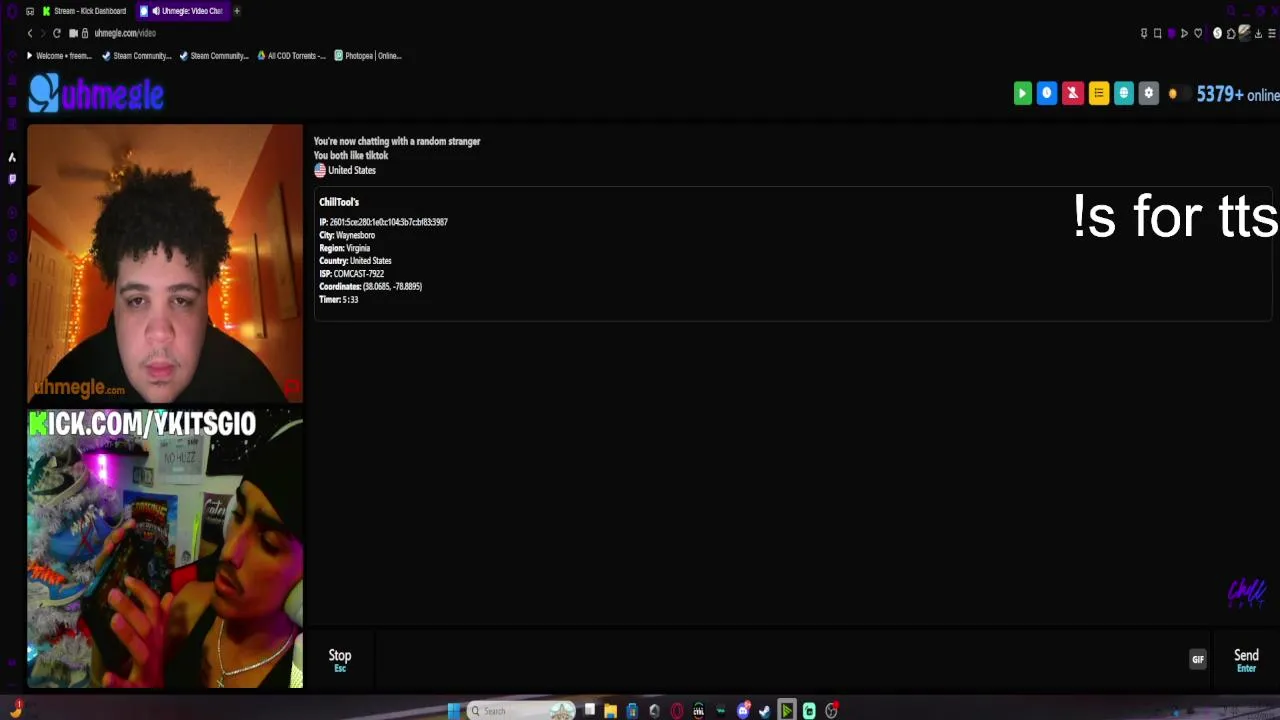Open the first Steam Community bookmark
Screen dimensions: 1280x720
[137, 56]
